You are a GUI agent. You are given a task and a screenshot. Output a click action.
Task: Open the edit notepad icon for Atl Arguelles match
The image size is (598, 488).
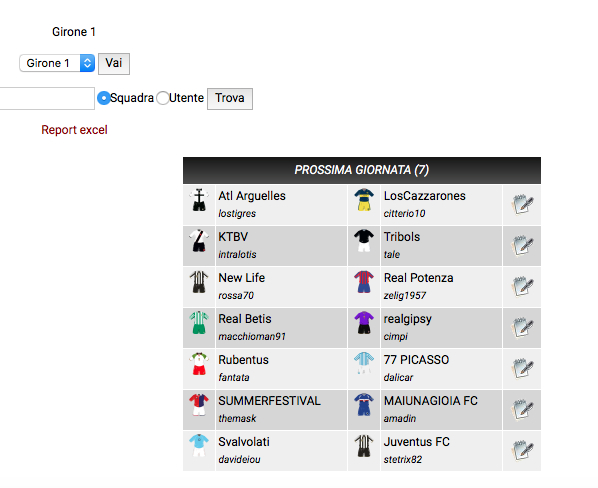pos(522,204)
